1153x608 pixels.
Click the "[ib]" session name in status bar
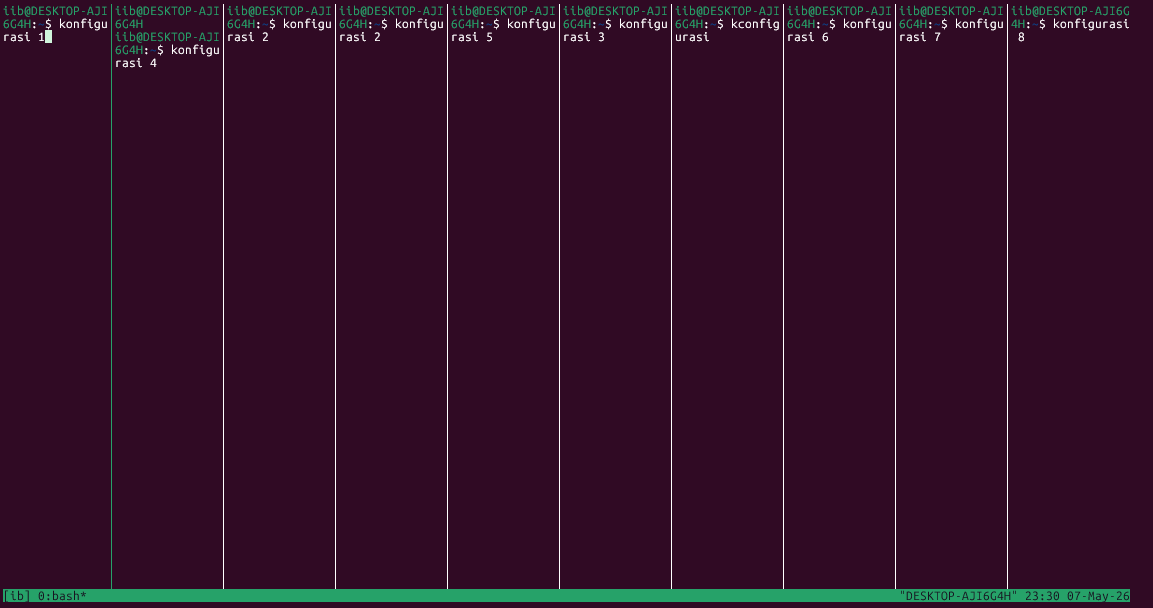coord(16,596)
